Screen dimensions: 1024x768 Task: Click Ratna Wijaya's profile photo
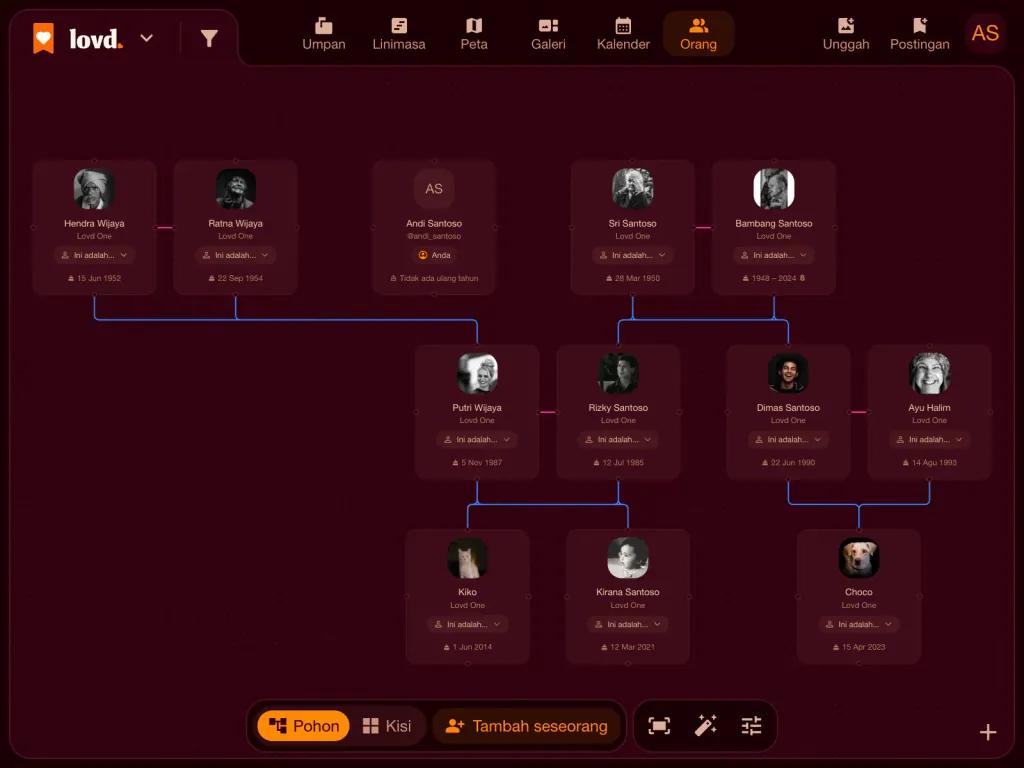click(235, 189)
